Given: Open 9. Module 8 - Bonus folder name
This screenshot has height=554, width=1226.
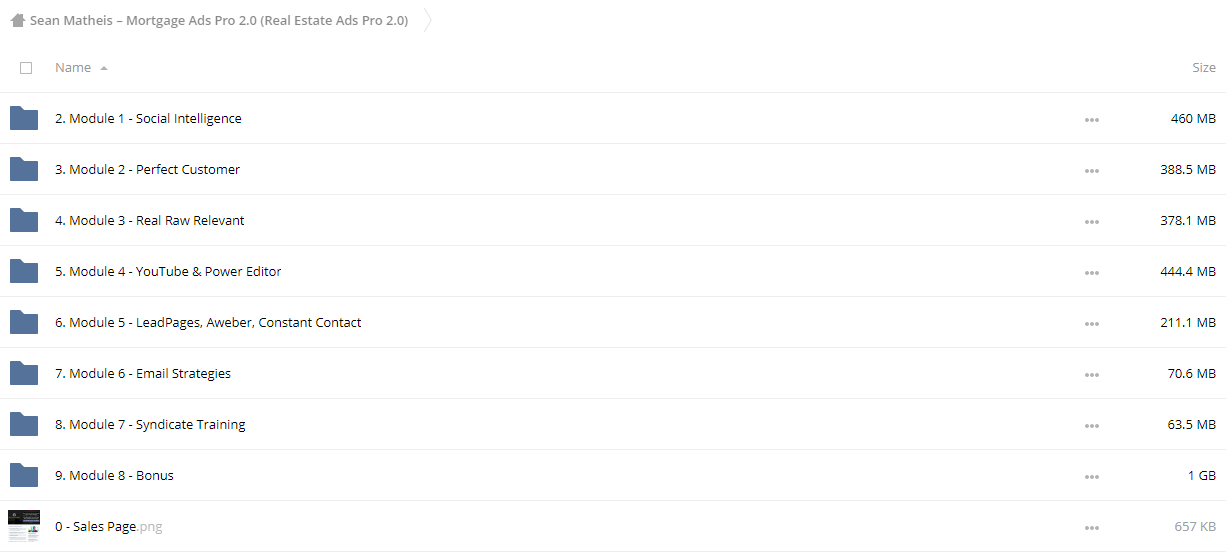Looking at the screenshot, I should pyautogui.click(x=114, y=475).
